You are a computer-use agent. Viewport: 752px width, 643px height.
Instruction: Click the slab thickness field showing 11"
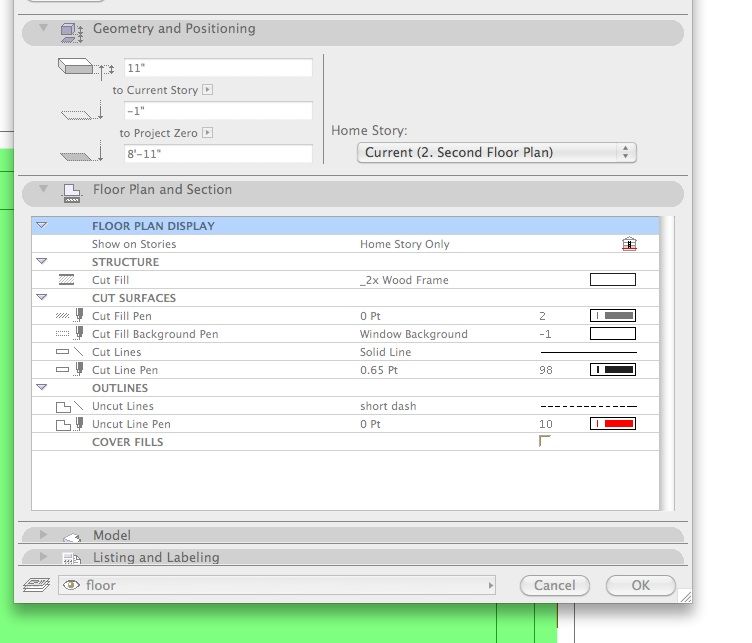(x=219, y=68)
